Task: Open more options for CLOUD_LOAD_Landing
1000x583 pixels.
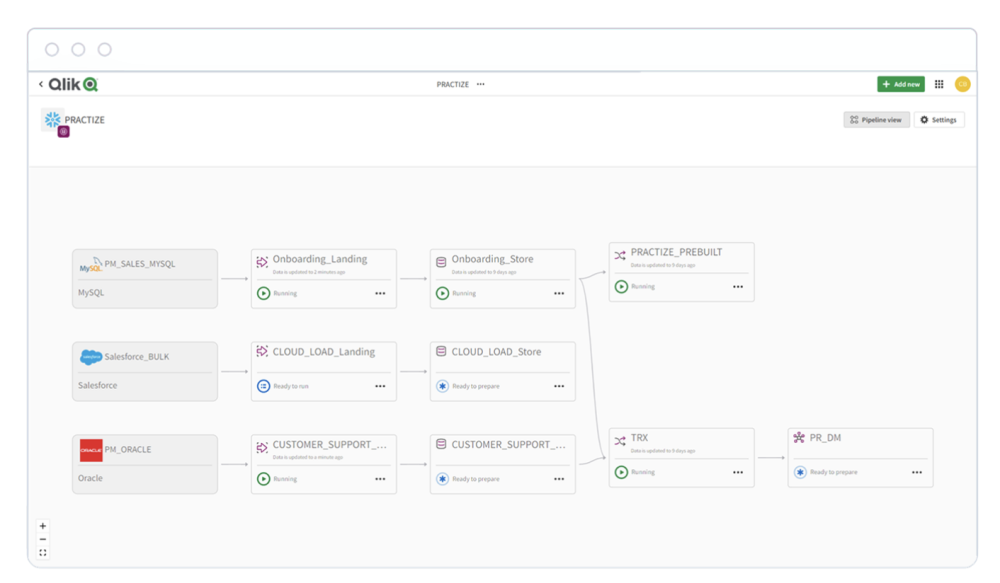Action: tap(380, 386)
